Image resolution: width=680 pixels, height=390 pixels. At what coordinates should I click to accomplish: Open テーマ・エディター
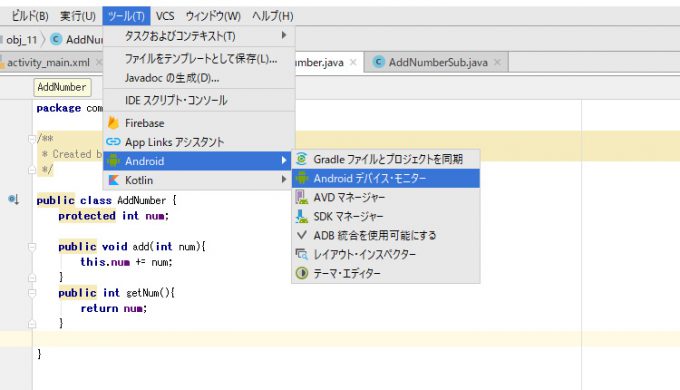pos(386,273)
